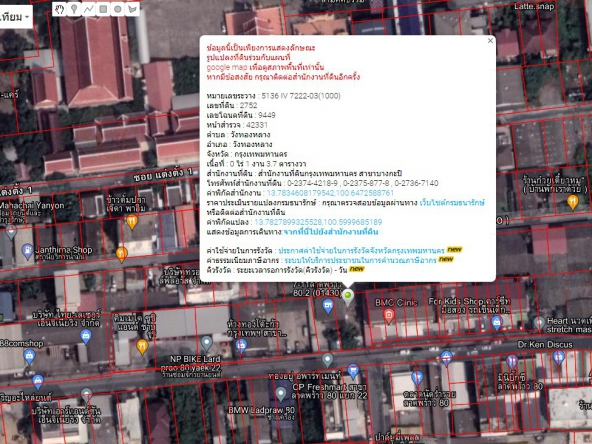This screenshot has width=592, height=444.
Task: Select the polyline drawing tool
Action: pyautogui.click(x=88, y=9)
